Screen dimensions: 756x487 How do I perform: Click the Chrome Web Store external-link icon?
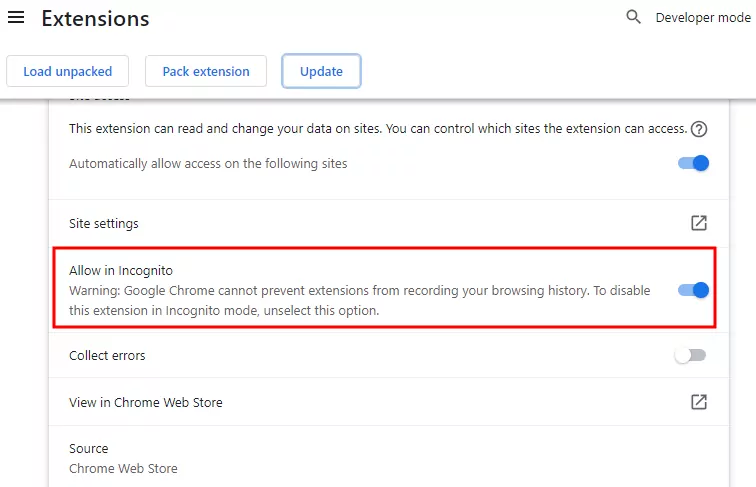(699, 402)
